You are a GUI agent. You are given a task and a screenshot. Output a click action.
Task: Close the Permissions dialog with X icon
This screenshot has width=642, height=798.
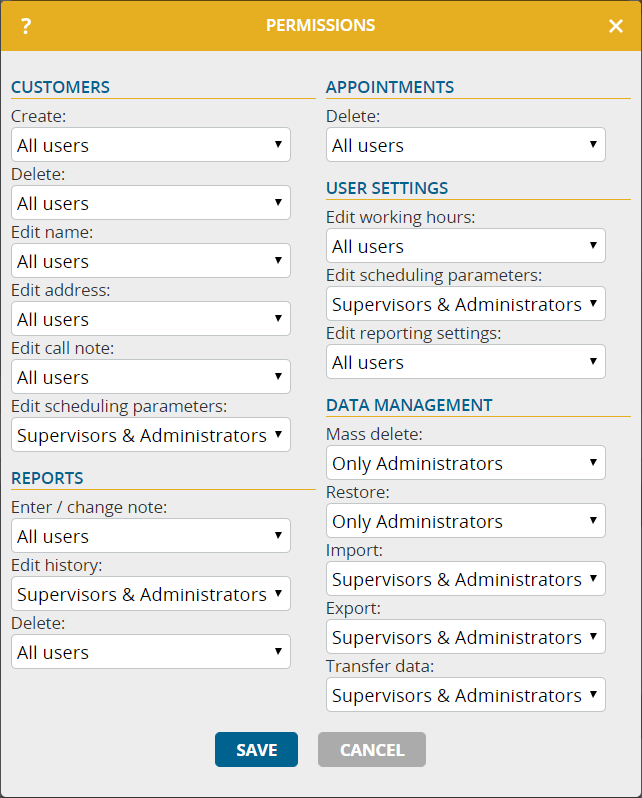616,26
